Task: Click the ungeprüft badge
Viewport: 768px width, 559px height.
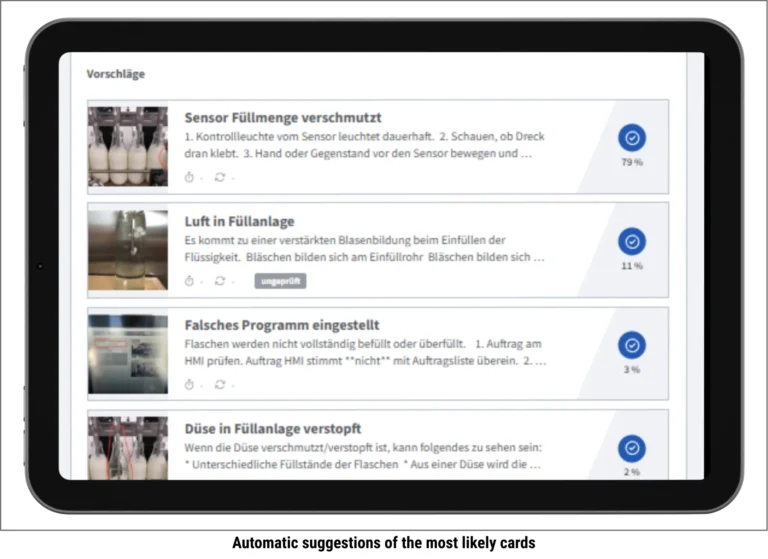Action: pyautogui.click(x=280, y=281)
